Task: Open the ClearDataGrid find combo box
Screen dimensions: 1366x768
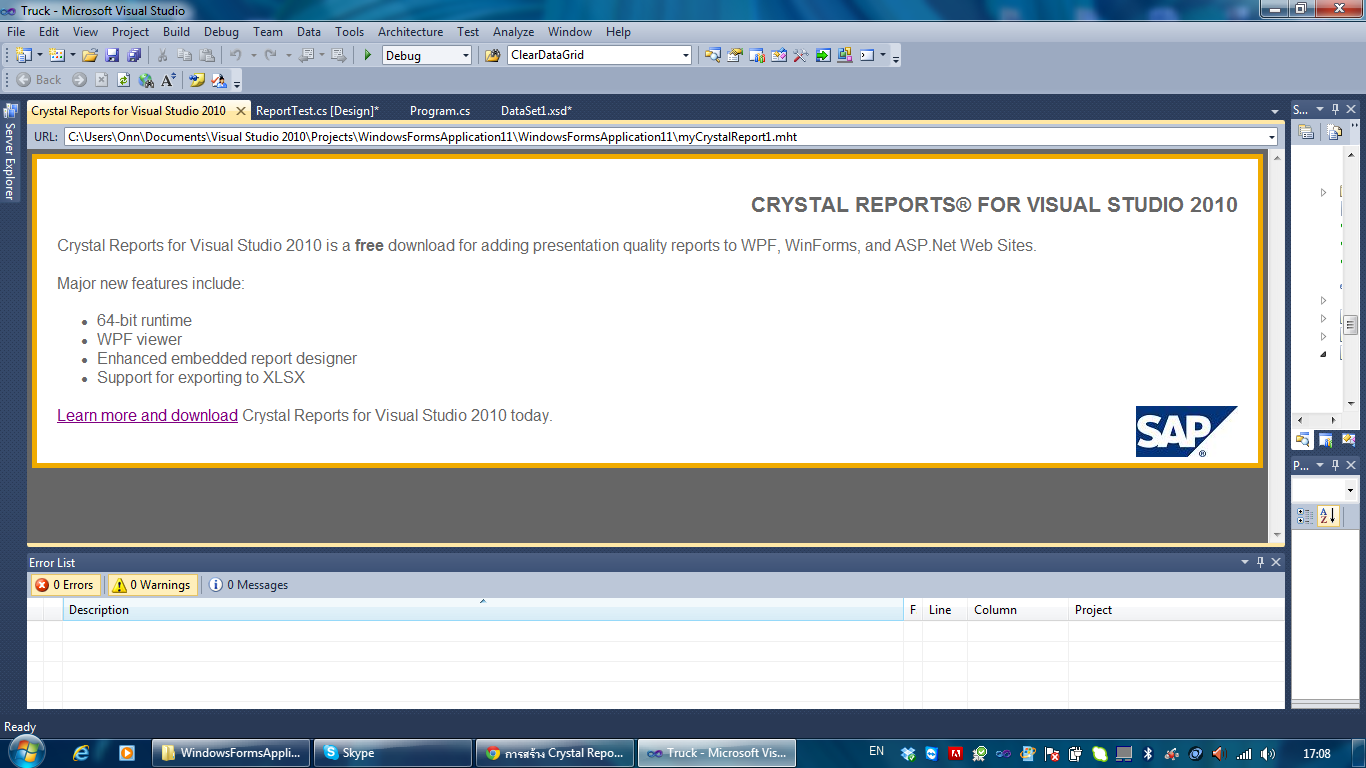Action: click(599, 56)
